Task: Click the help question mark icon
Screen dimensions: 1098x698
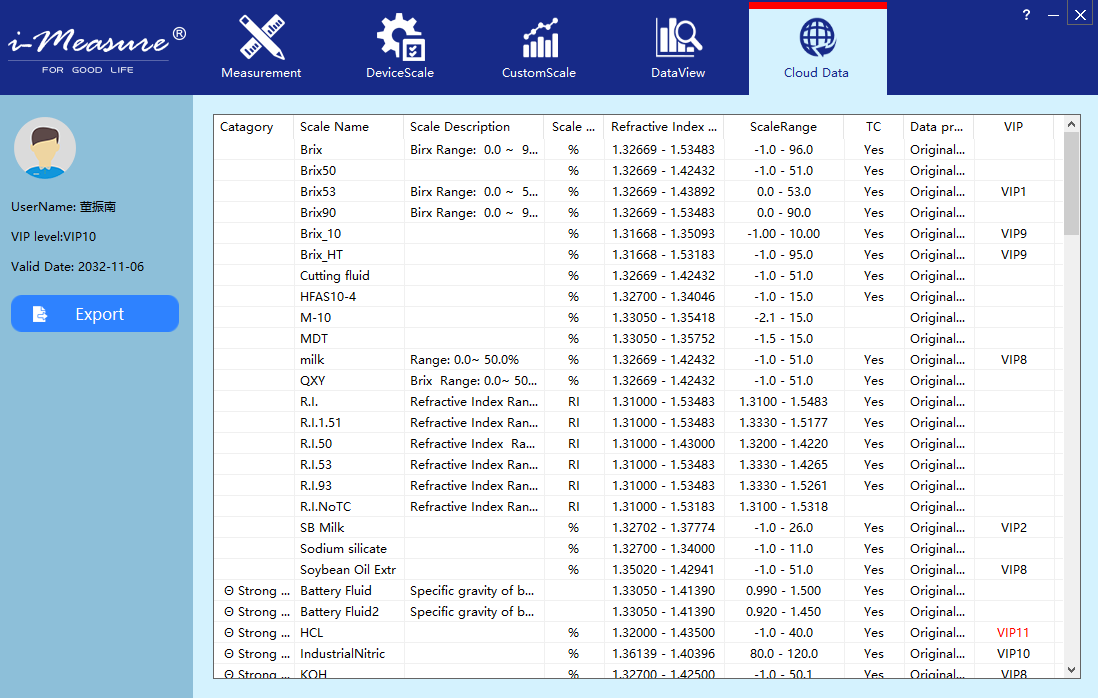Action: [1026, 15]
